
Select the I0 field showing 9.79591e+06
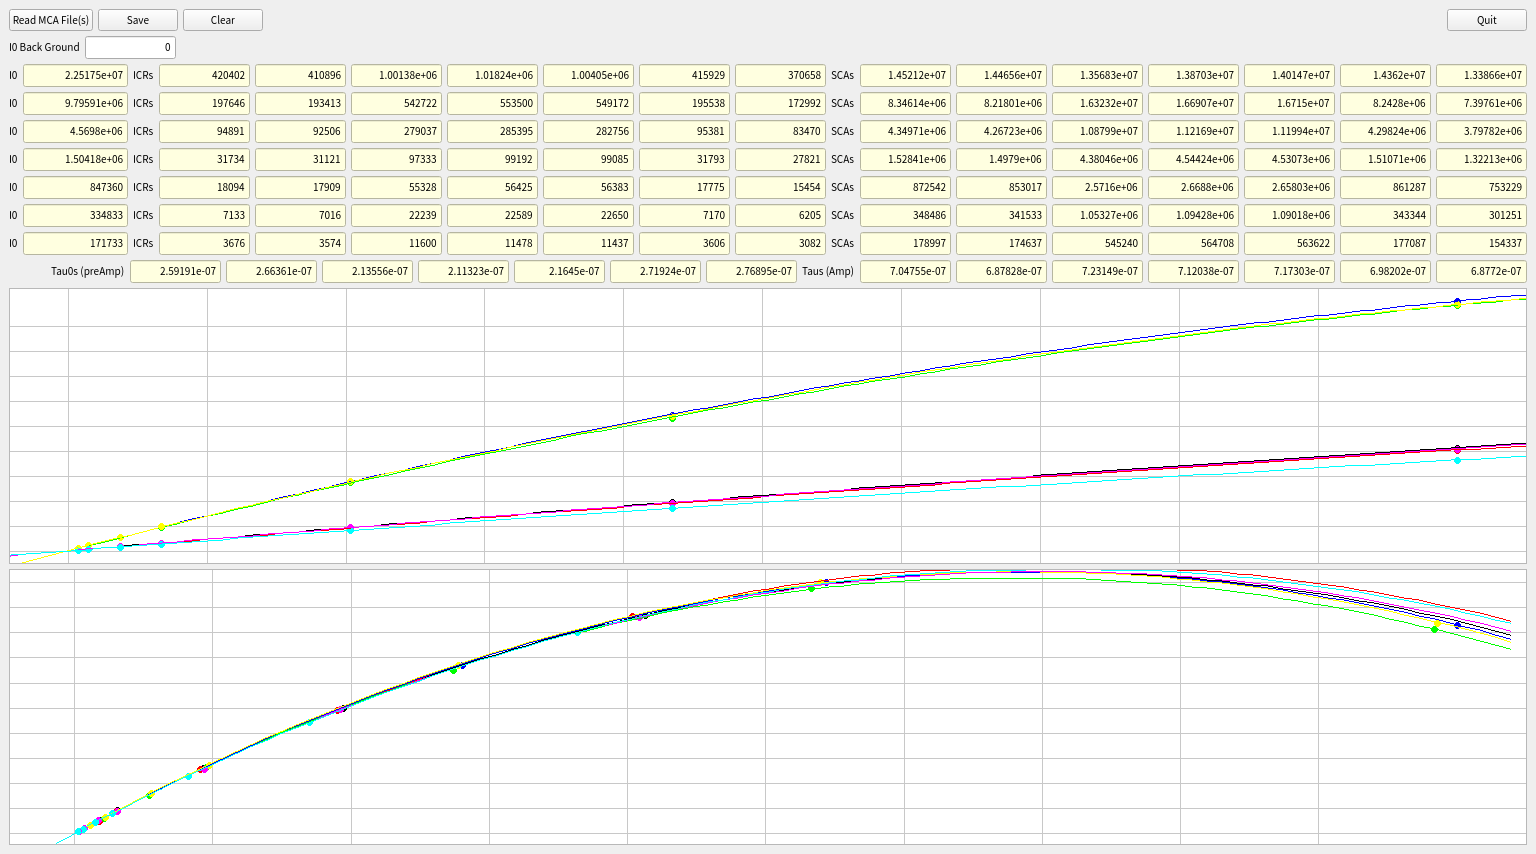click(x=75, y=103)
